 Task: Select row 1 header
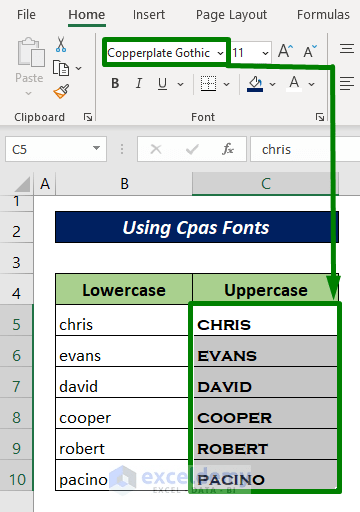click(x=16, y=203)
